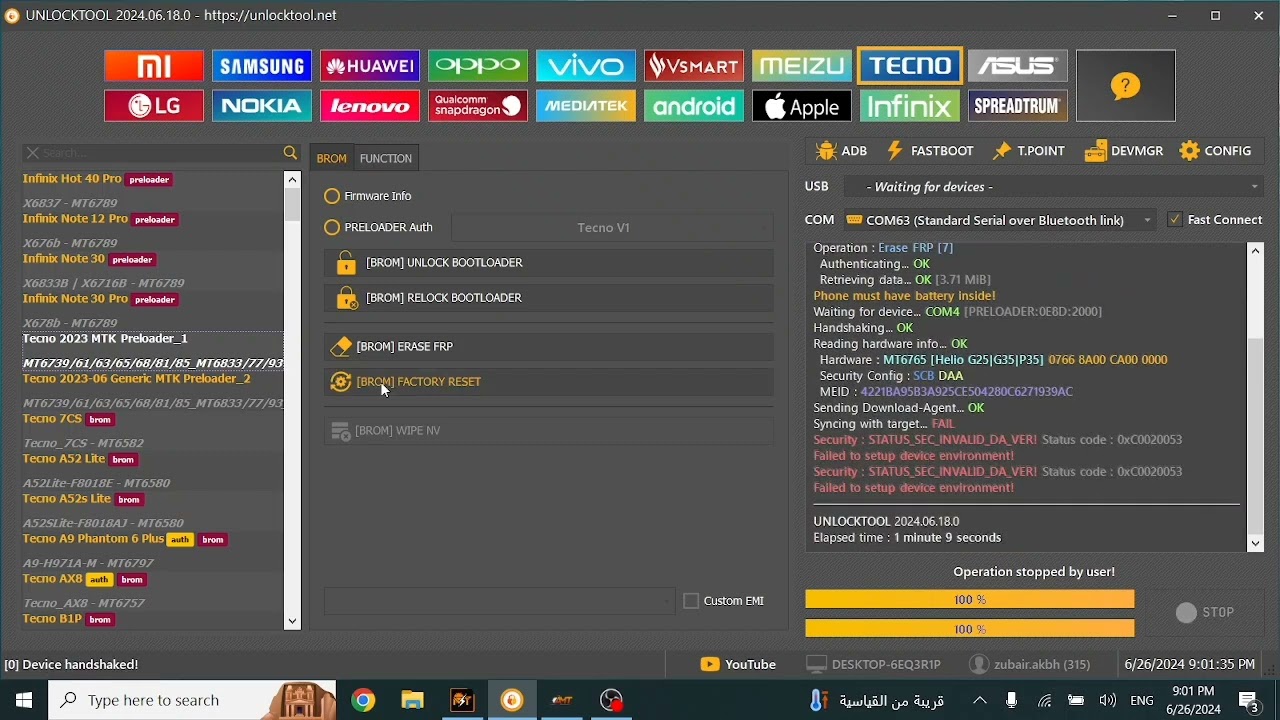
Task: Click the question mark help tile
Action: 1126,86
